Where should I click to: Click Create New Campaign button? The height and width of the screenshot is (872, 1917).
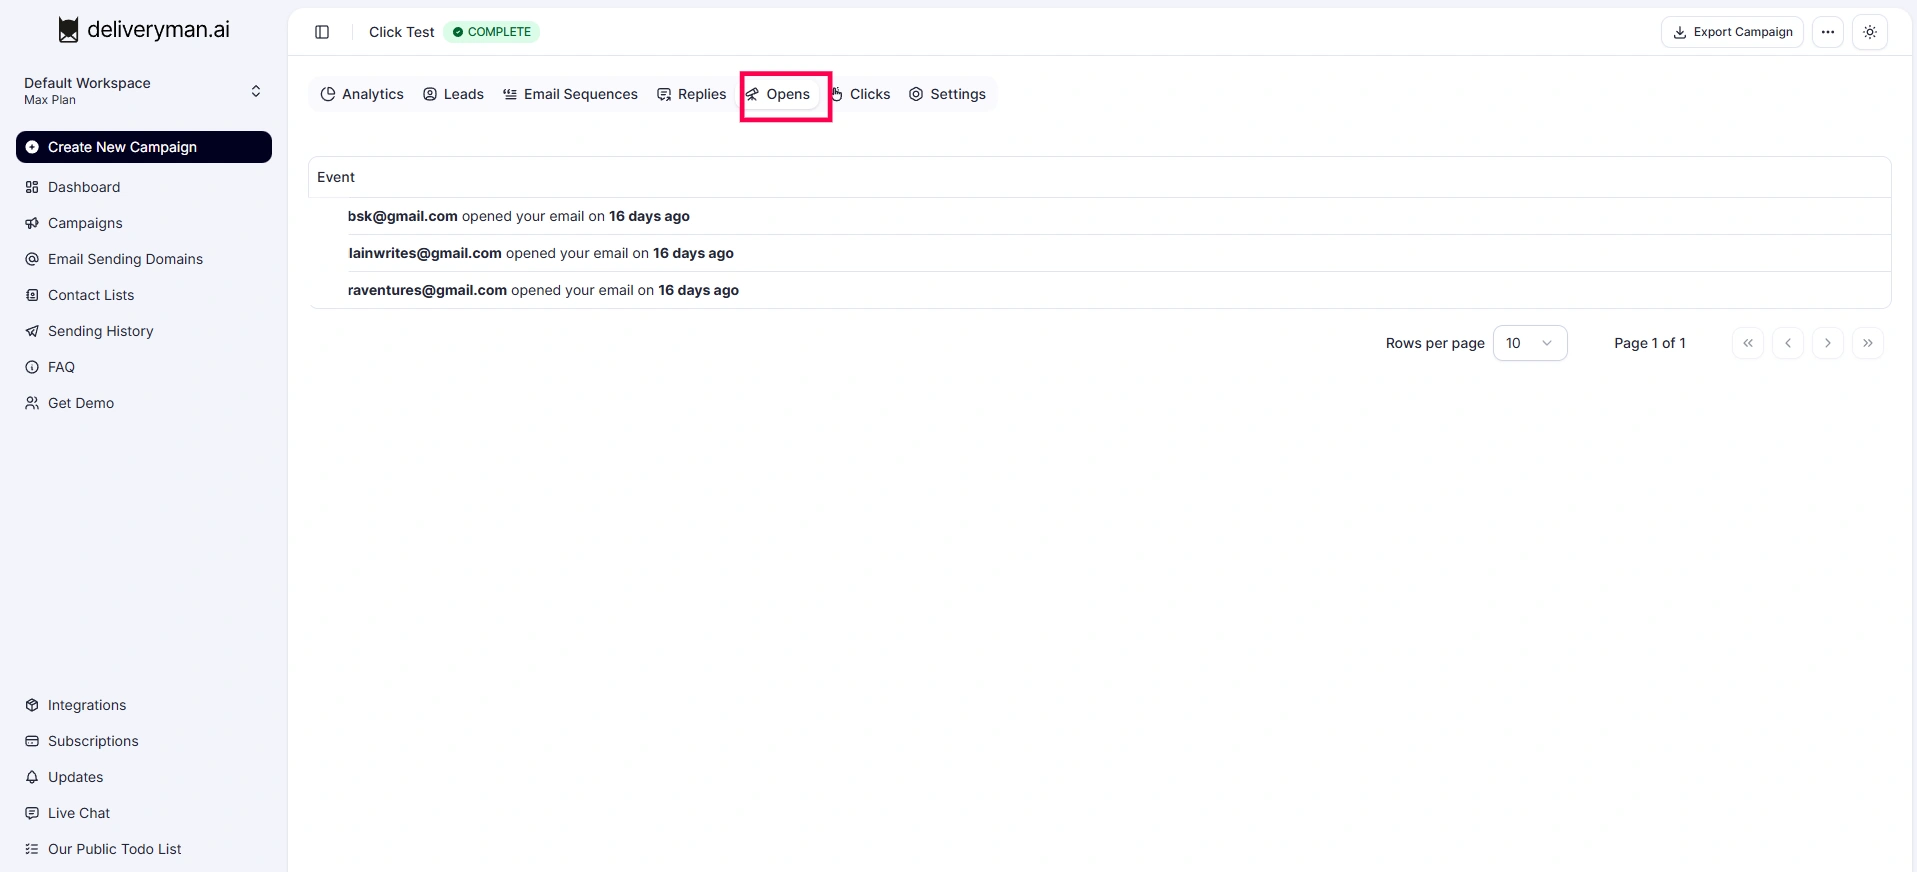(x=144, y=147)
